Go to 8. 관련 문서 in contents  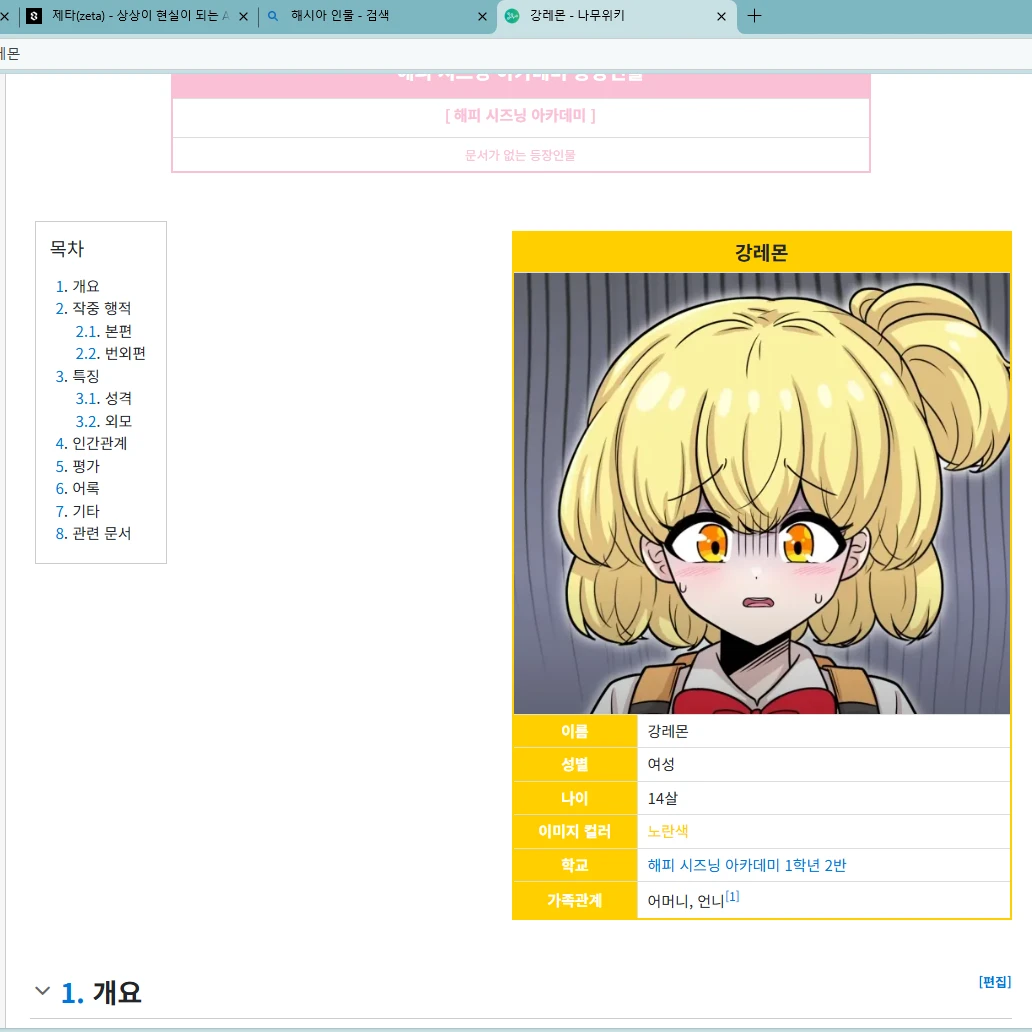pyautogui.click(x=101, y=533)
